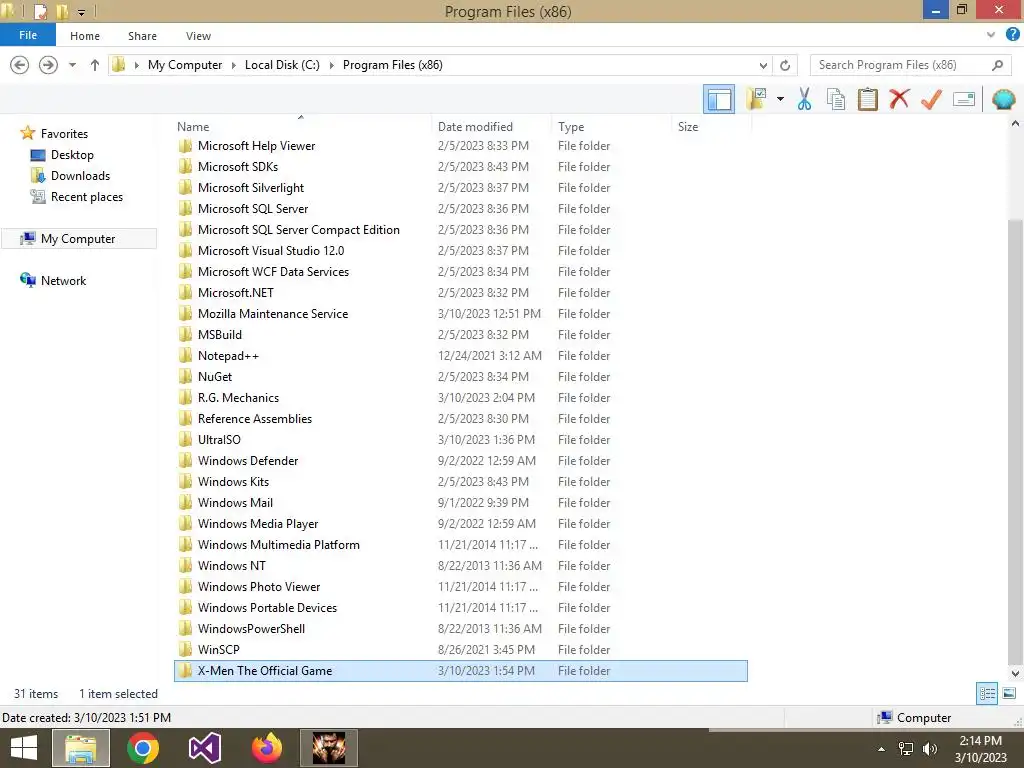
Task: Click the Rename label icon in toolbar
Action: pos(964,99)
